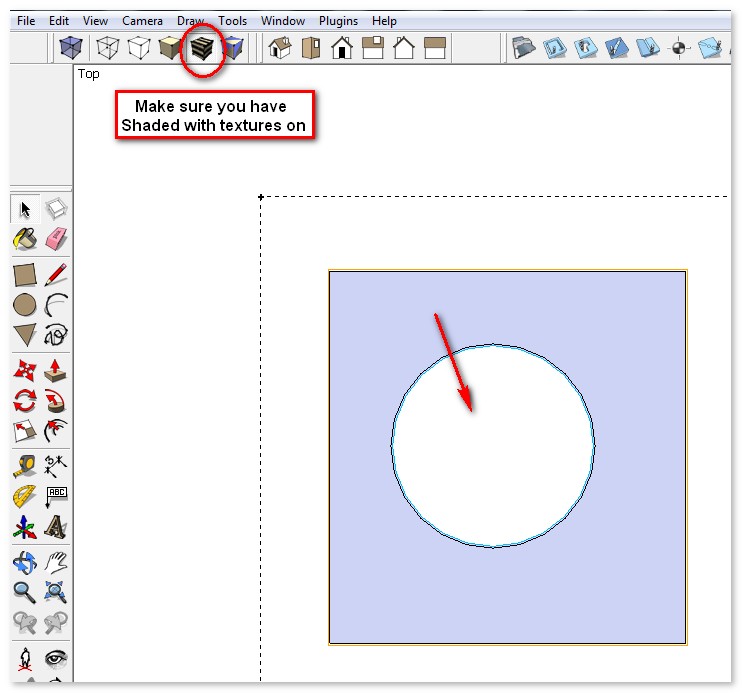Viewport: 742px width, 693px height.
Task: Choose the Orbit camera tool
Action: [x=25, y=562]
